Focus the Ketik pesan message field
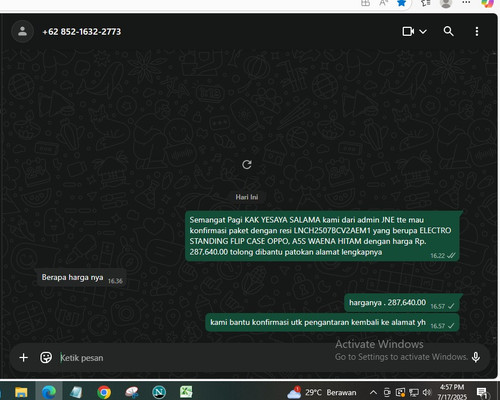 pos(197,358)
